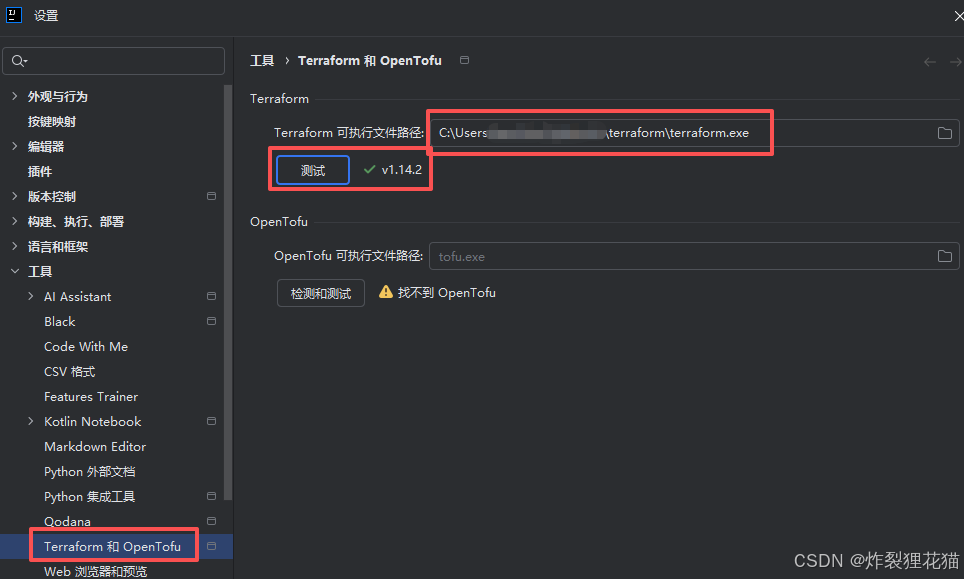Open the 按键映射 settings page
This screenshot has width=964, height=579.
tap(52, 122)
